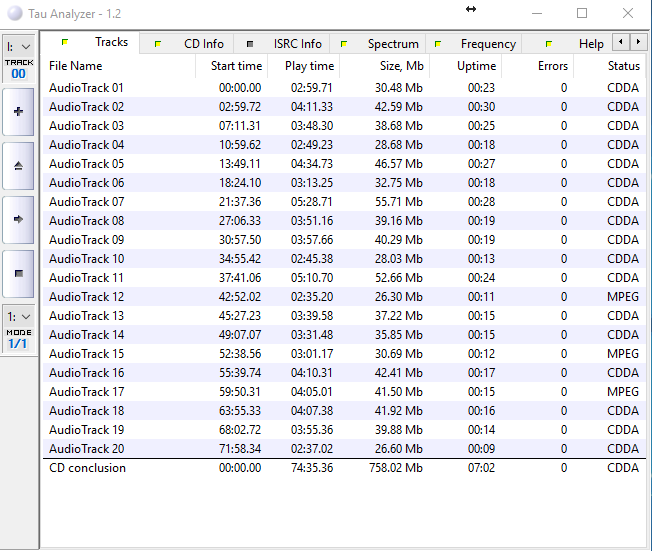Viewport: 652px width, 551px height.
Task: Click the File Name column header
Action: (119, 66)
